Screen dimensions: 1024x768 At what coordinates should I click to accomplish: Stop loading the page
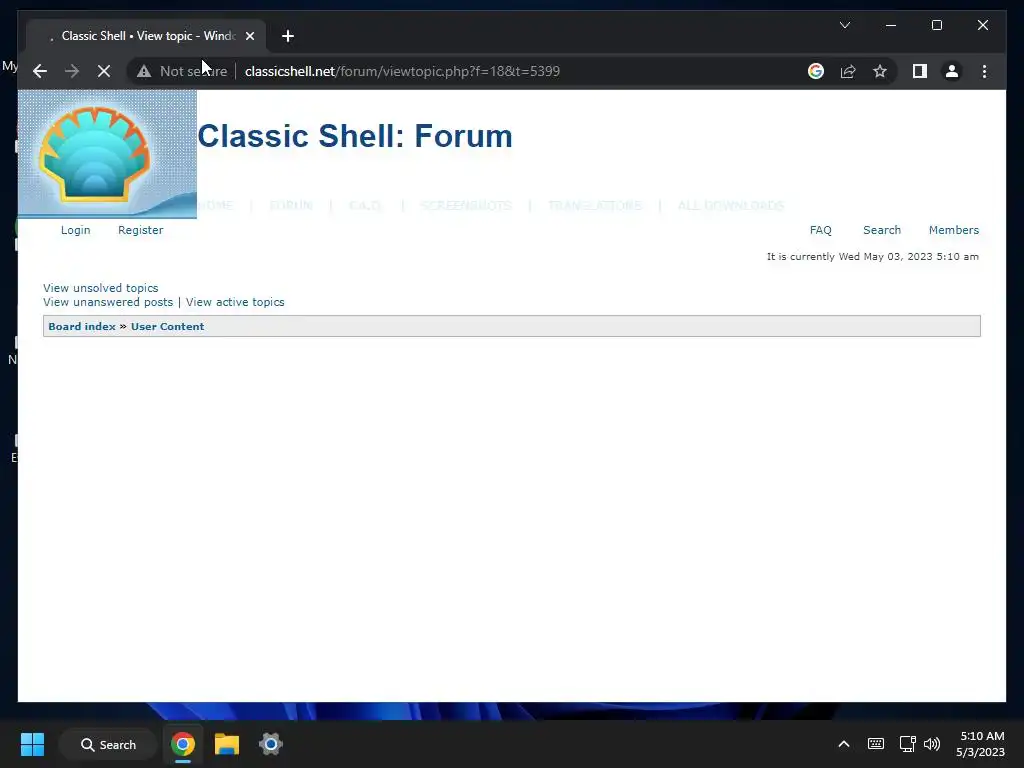[104, 71]
